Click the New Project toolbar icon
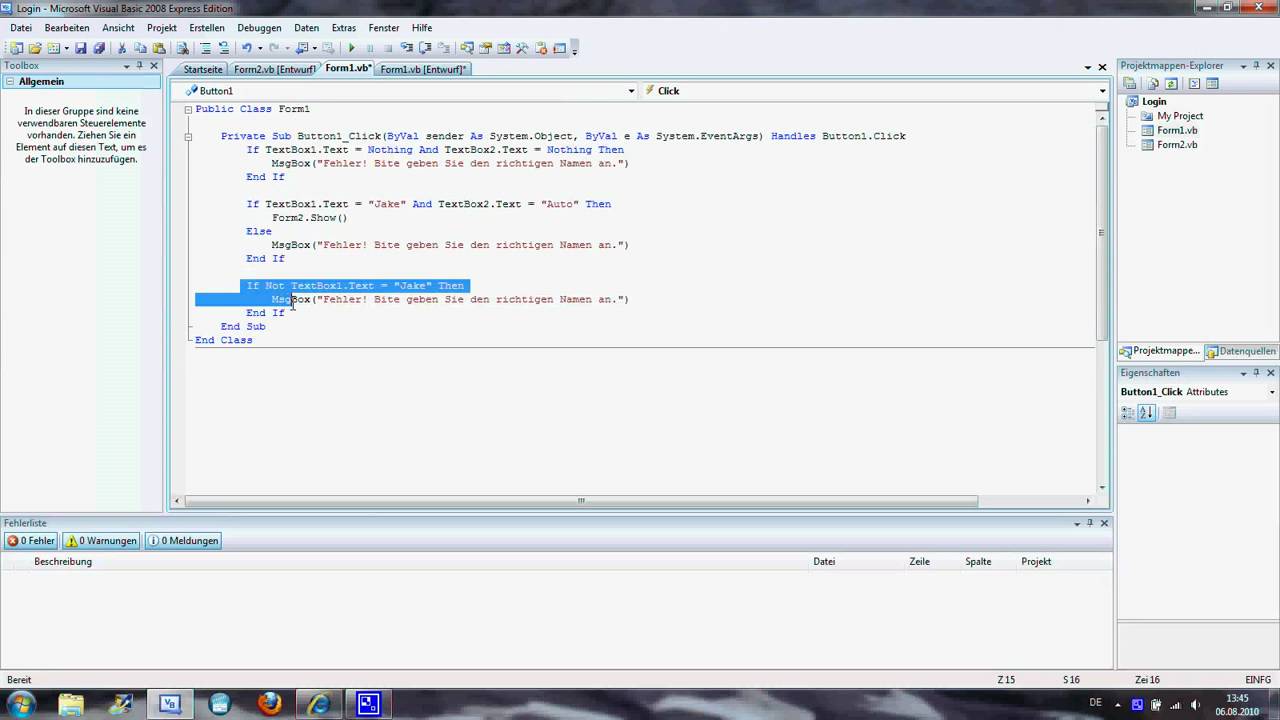The image size is (1280, 720). point(16,48)
